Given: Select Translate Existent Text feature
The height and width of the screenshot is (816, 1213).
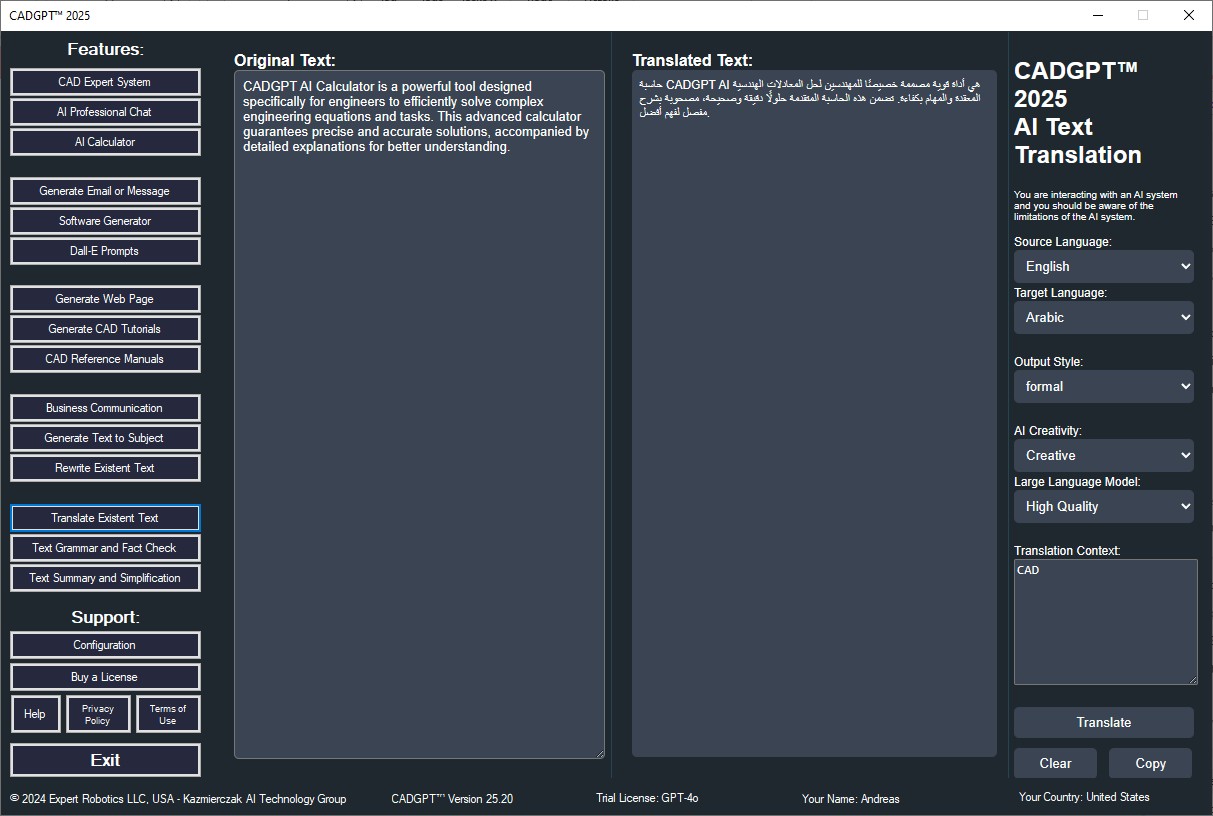Looking at the screenshot, I should [105, 518].
